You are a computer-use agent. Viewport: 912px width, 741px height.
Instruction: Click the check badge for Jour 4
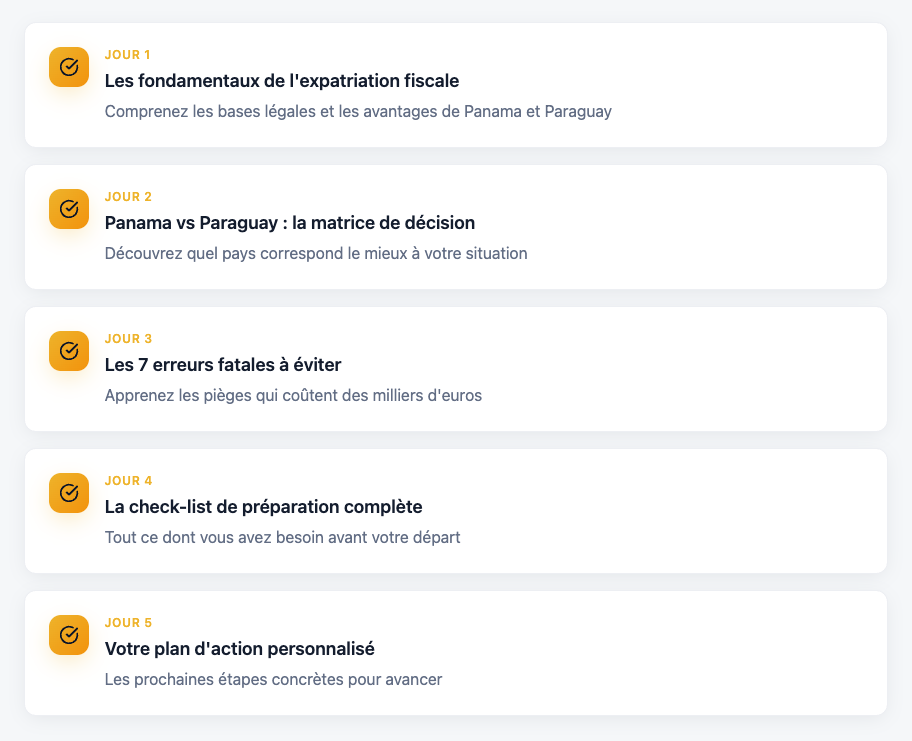click(x=69, y=493)
